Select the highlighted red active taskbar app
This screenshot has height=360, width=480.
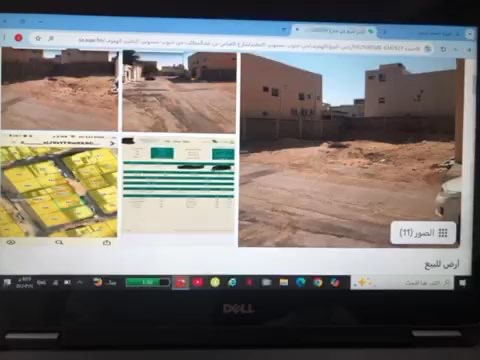tap(181, 283)
